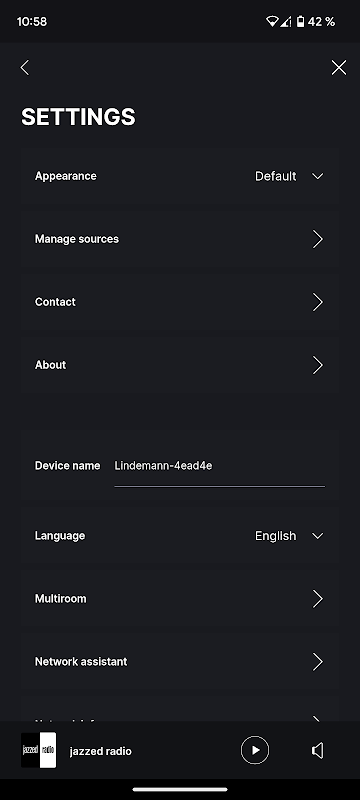Open the volume speaker icon

click(x=318, y=750)
